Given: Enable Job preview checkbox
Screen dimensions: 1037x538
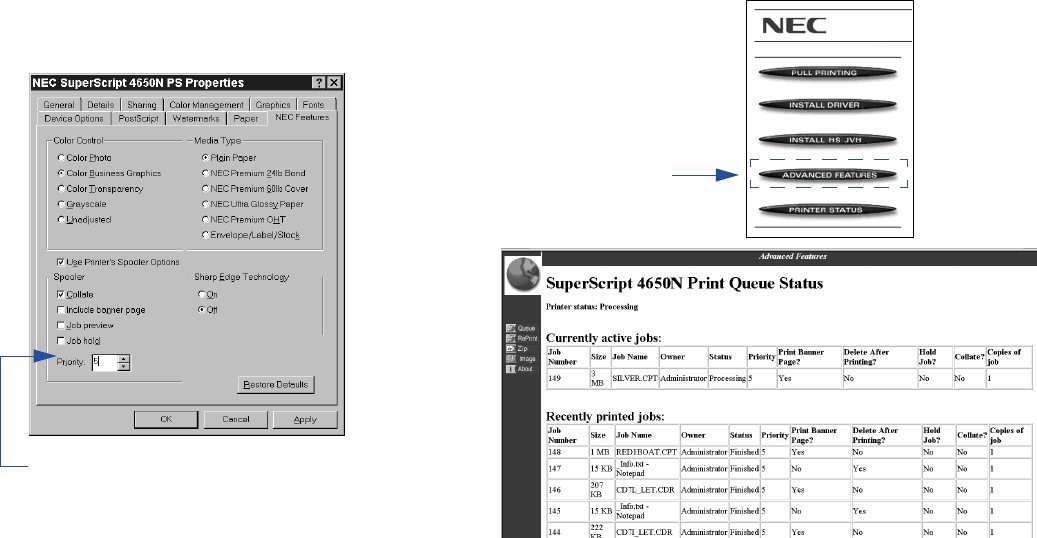Looking at the screenshot, I should (x=61, y=326).
